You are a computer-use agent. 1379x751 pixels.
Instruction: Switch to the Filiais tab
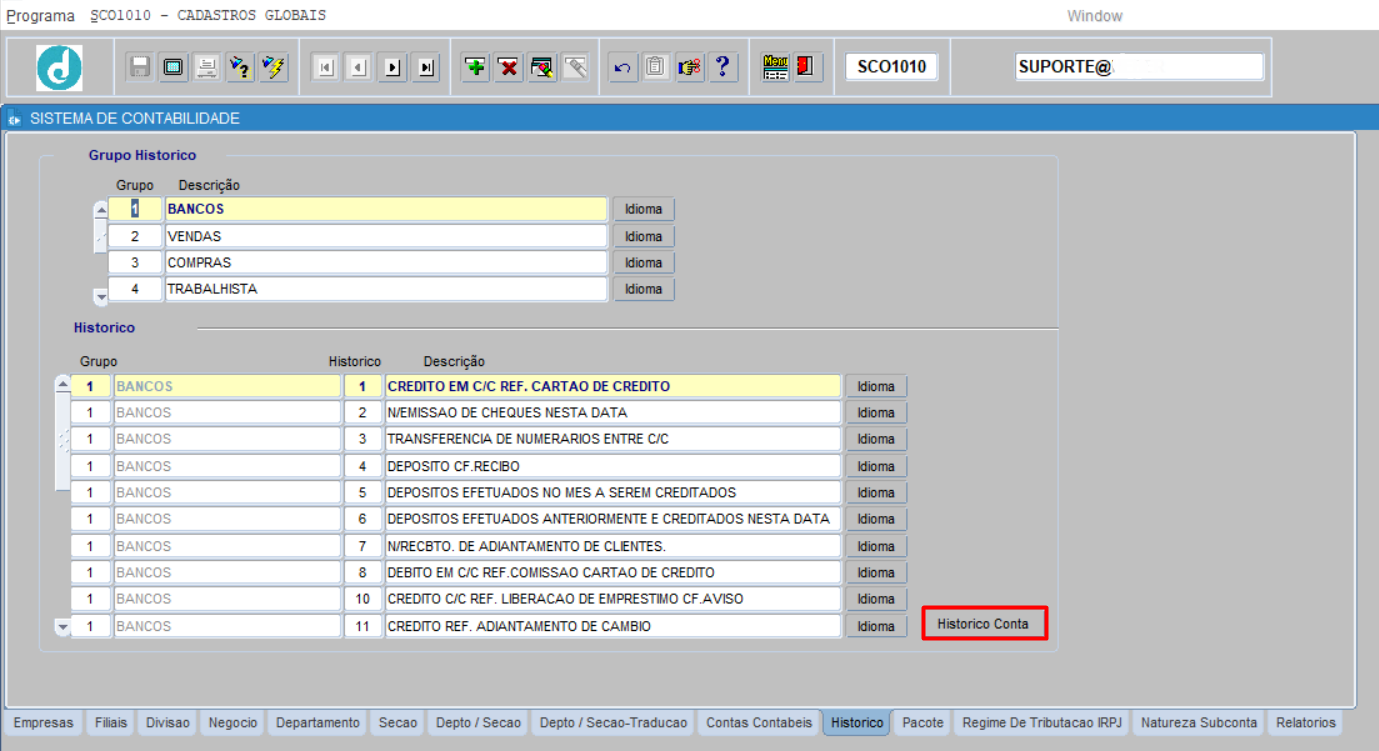pos(111,723)
